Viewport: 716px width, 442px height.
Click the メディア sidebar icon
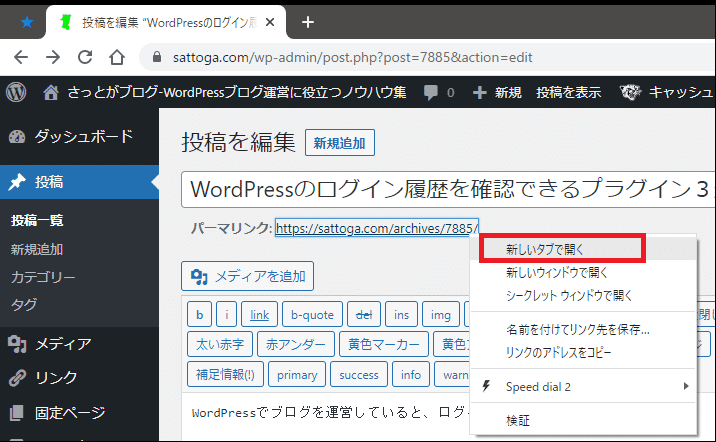coord(17,344)
